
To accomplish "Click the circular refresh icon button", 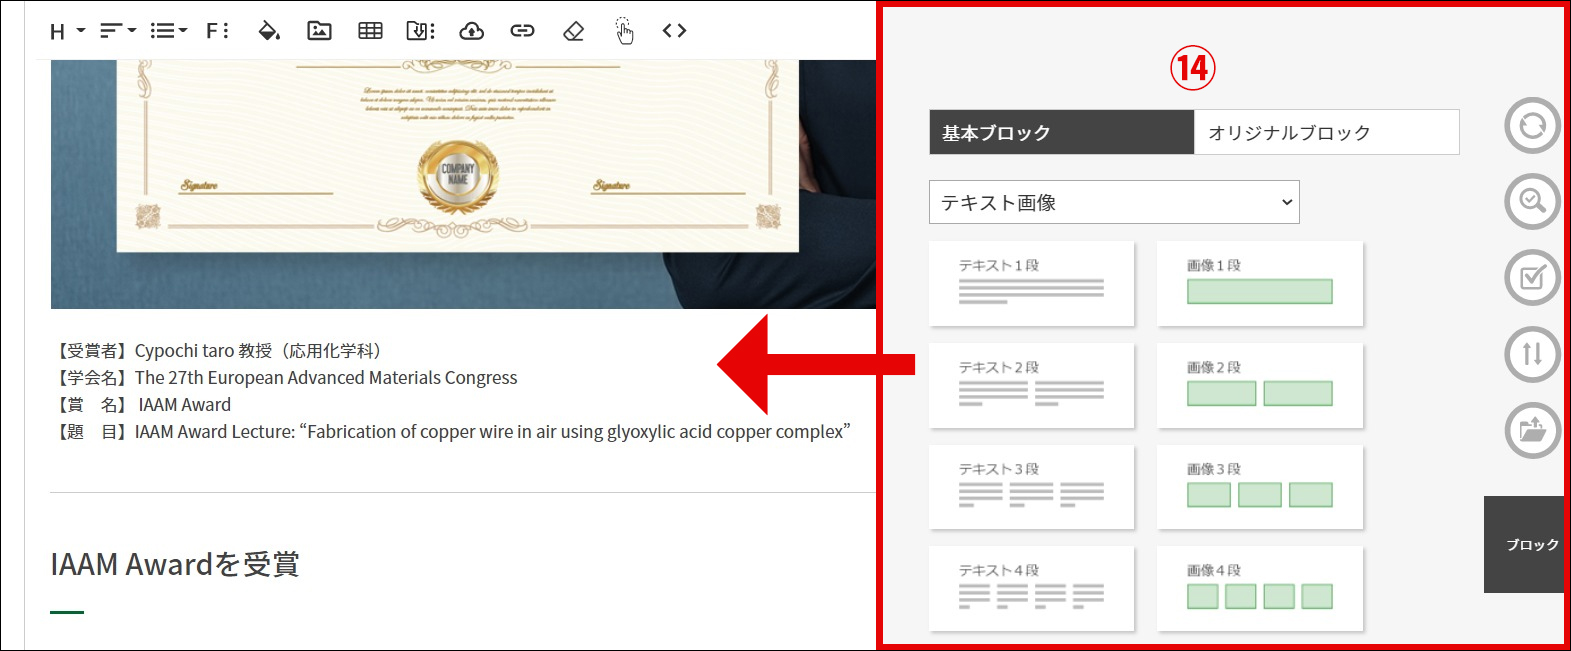I will 1532,126.
